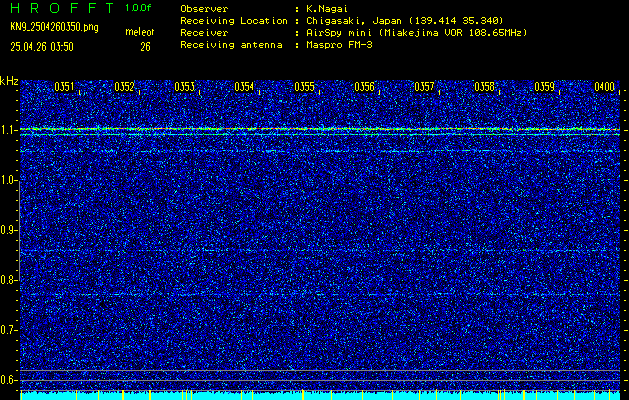Click the 0355 time marker
This screenshot has height=400, width=629.
(x=304, y=87)
